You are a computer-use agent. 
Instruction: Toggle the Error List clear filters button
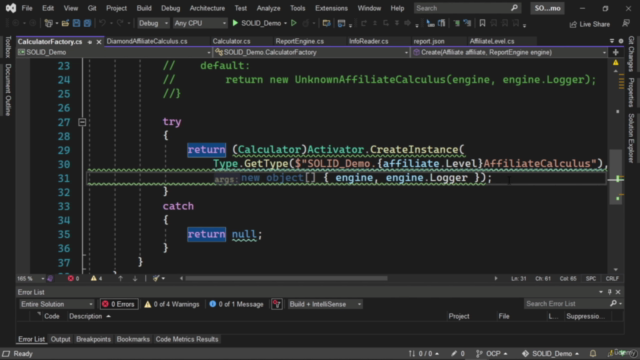[x=277, y=304]
